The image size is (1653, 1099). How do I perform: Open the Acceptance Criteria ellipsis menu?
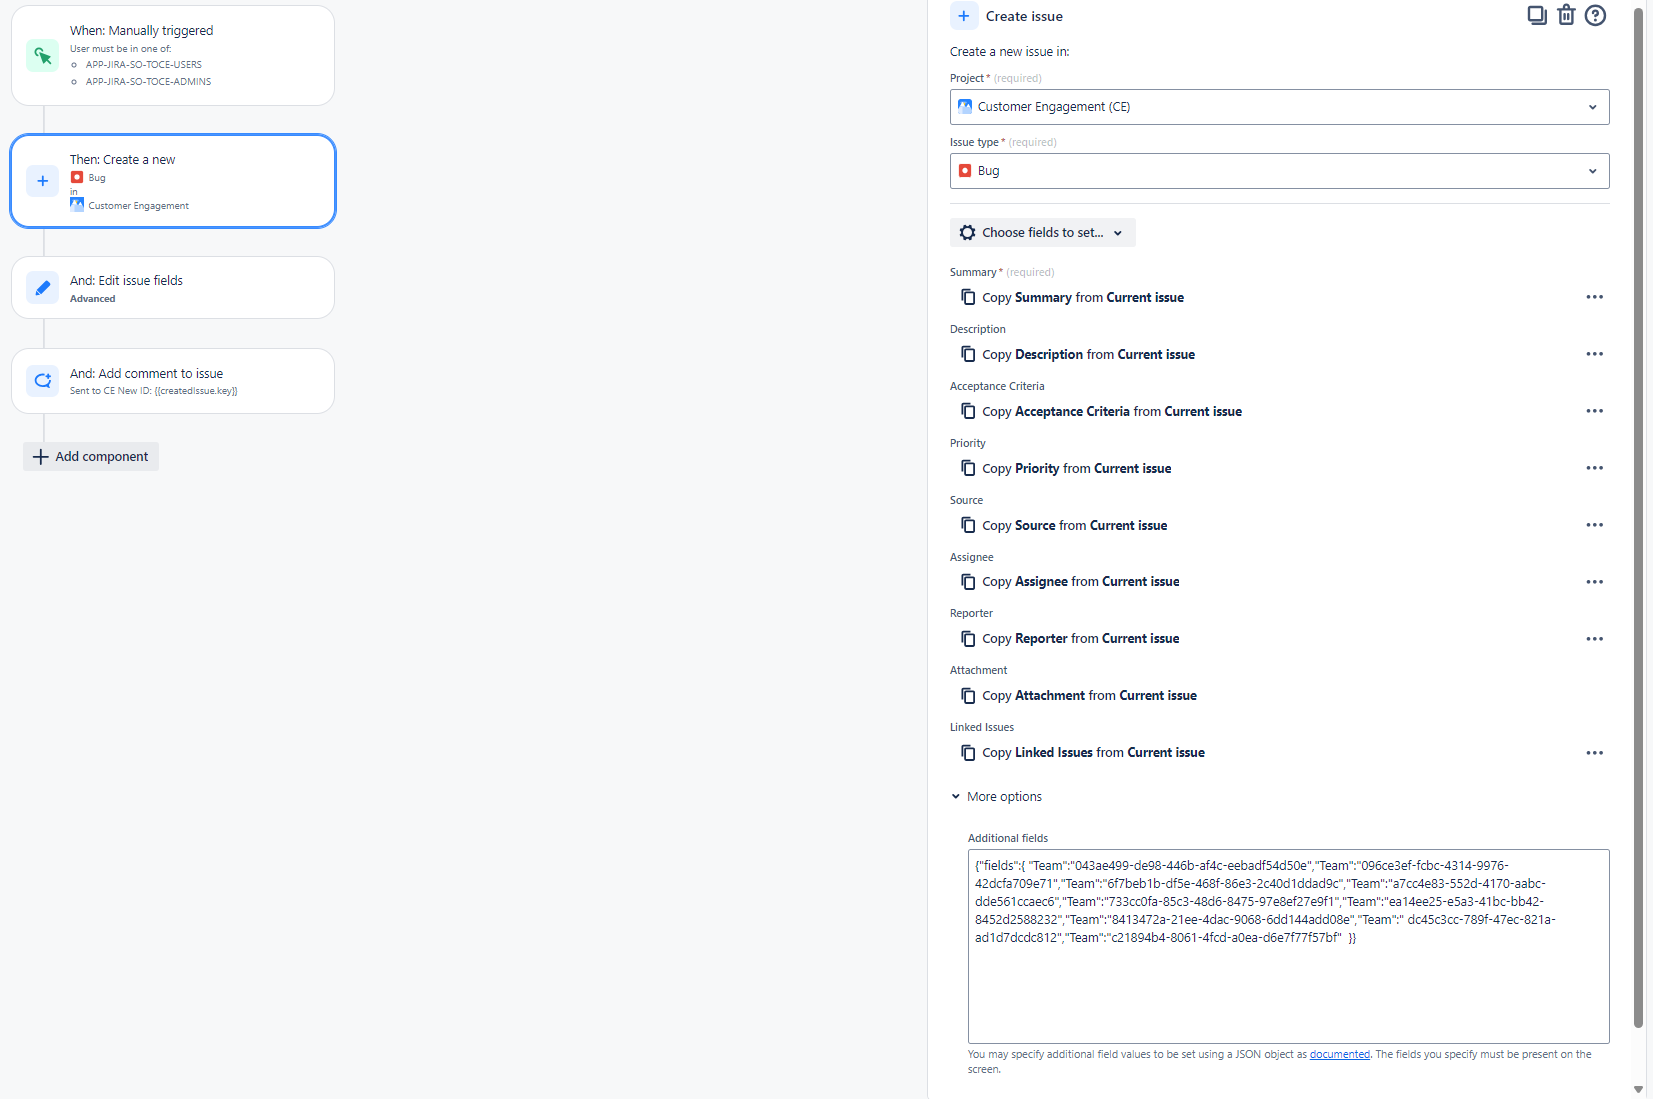(1594, 411)
